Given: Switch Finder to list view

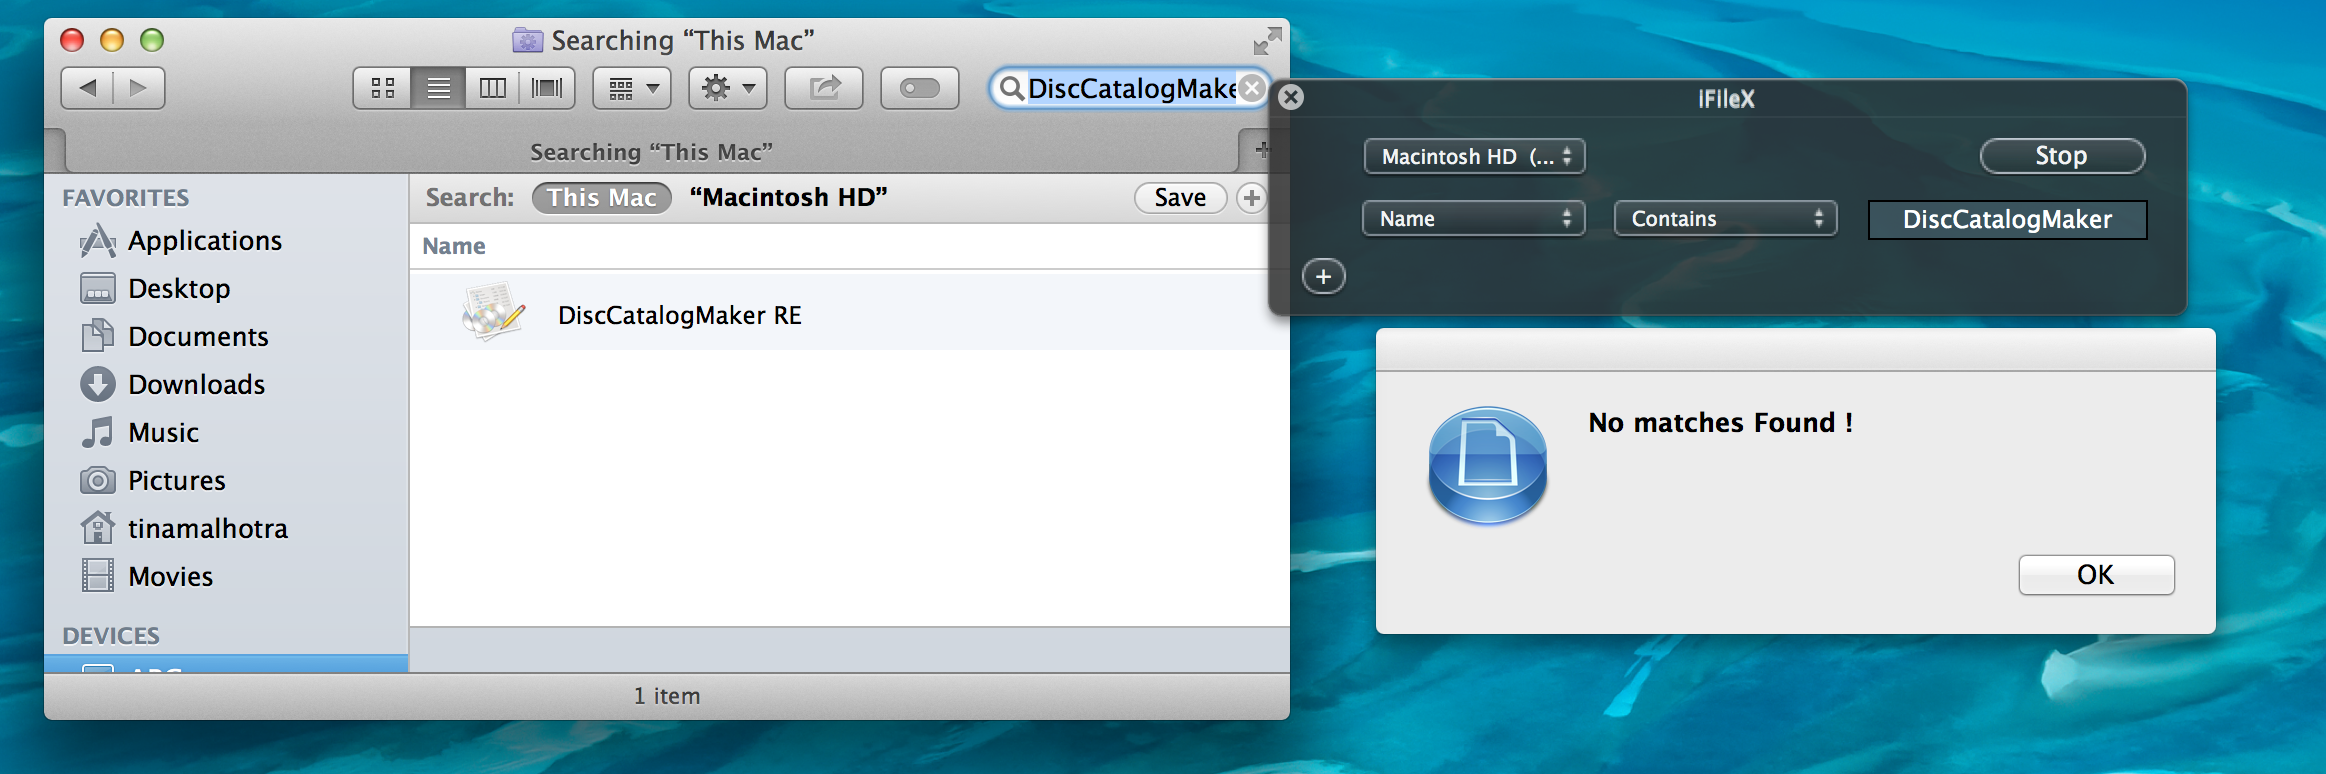Looking at the screenshot, I should tap(438, 88).
